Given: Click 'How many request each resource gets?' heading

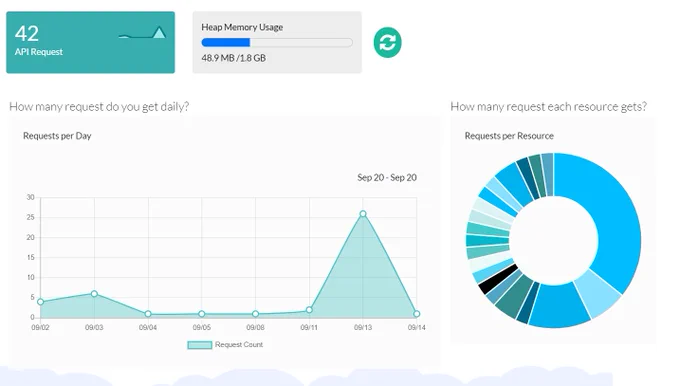Looking at the screenshot, I should pos(549,107).
